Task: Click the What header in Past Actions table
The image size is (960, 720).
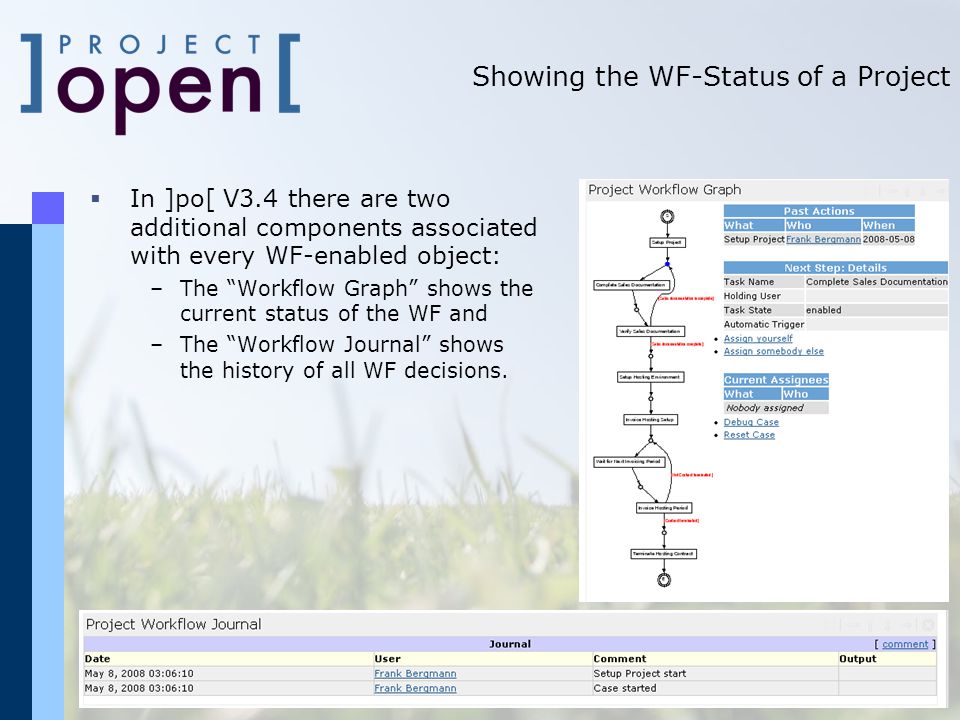Action: coord(754,225)
